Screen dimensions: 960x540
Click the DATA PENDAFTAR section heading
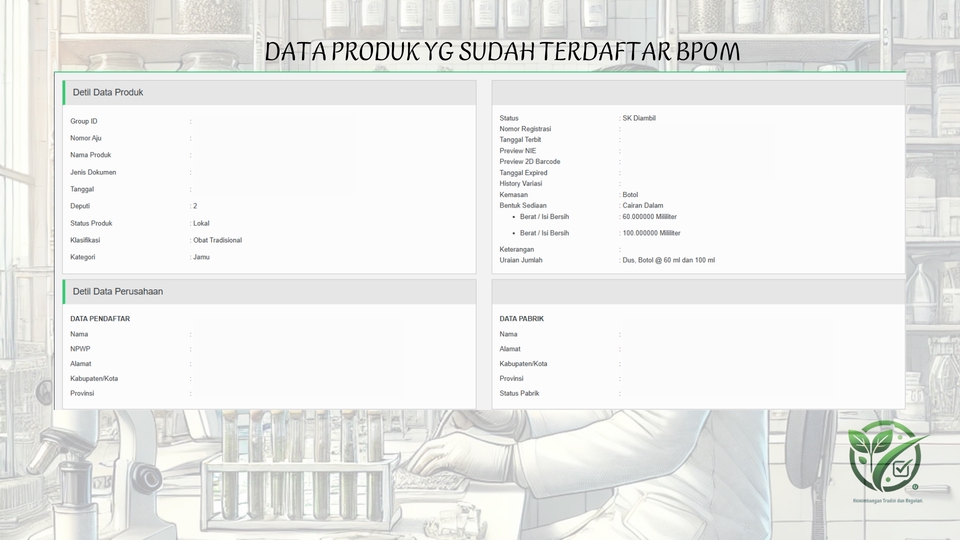tap(100, 319)
